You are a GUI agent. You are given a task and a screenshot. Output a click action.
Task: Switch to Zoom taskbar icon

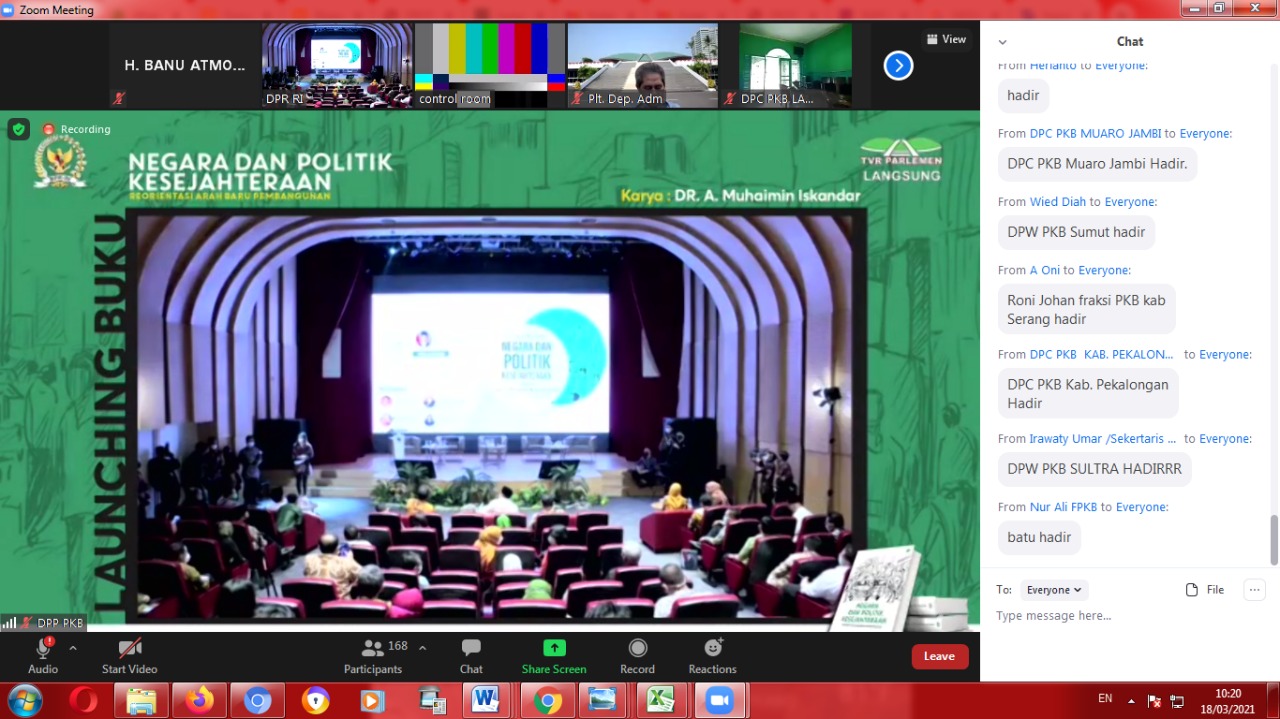719,700
